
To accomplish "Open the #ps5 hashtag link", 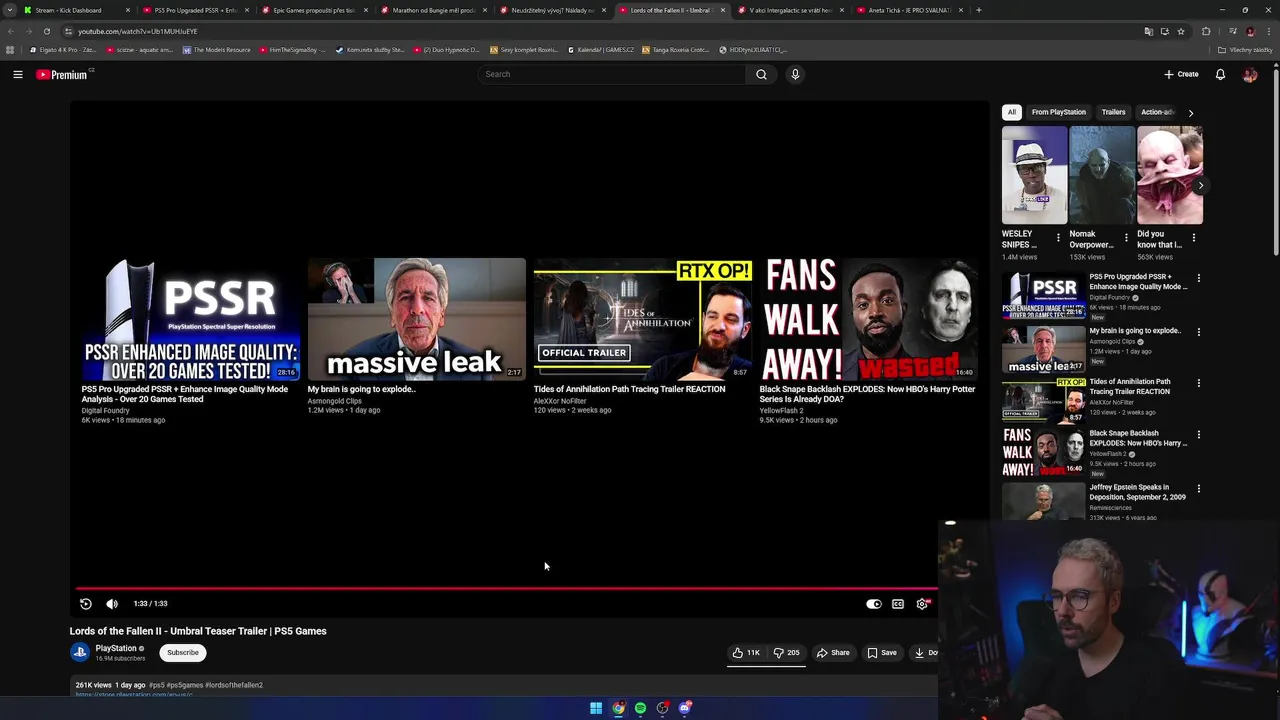I will [156, 685].
